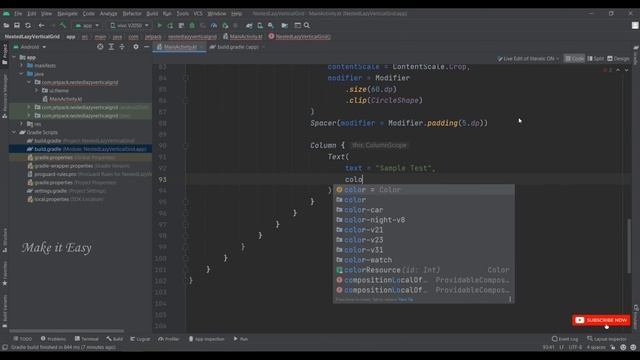640x360 pixels.
Task: Click the status bar lock read-only icon
Action: tap(613, 347)
